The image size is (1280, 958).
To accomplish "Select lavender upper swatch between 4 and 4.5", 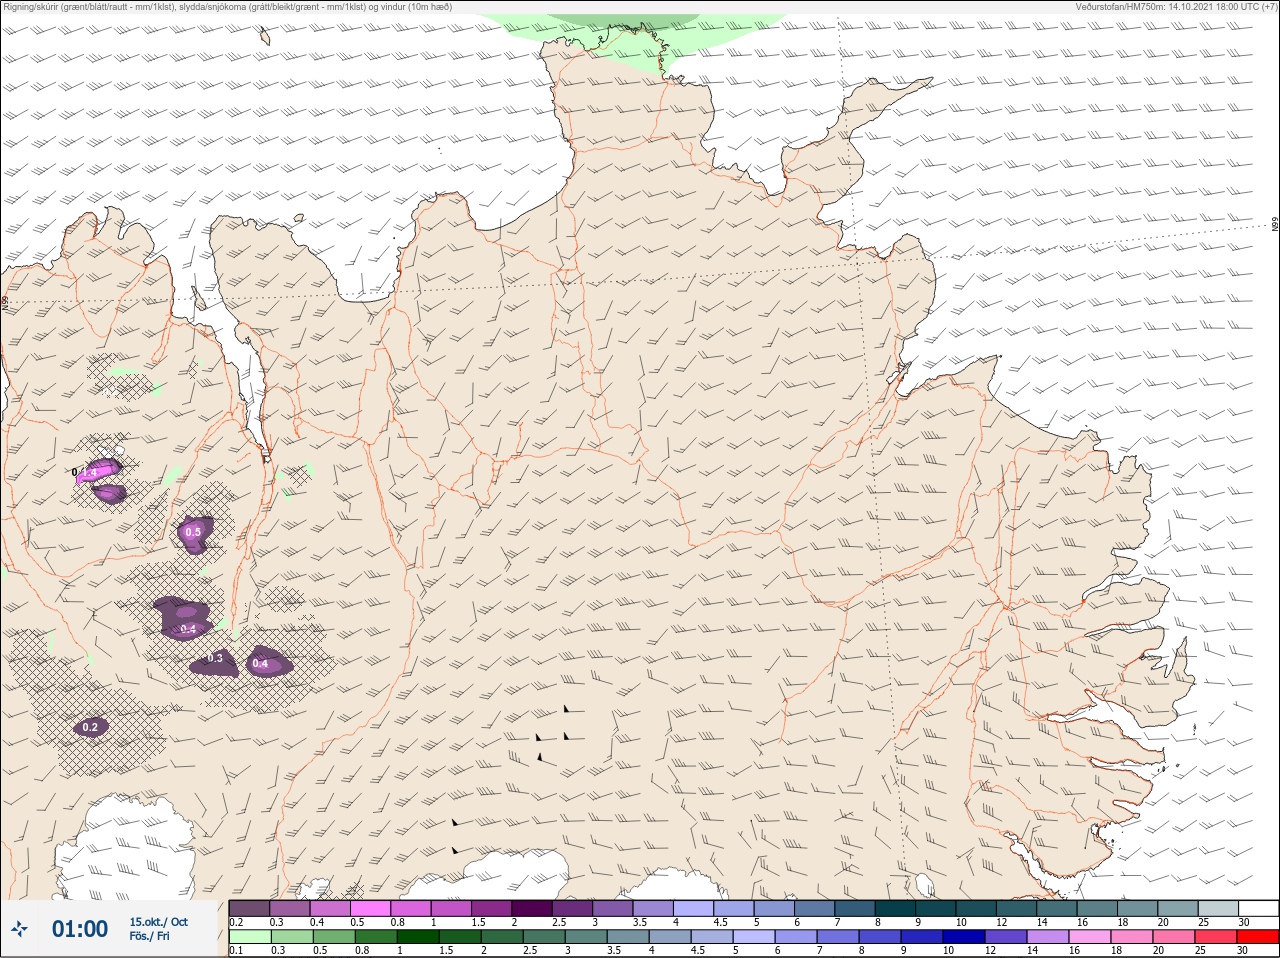I will point(693,908).
